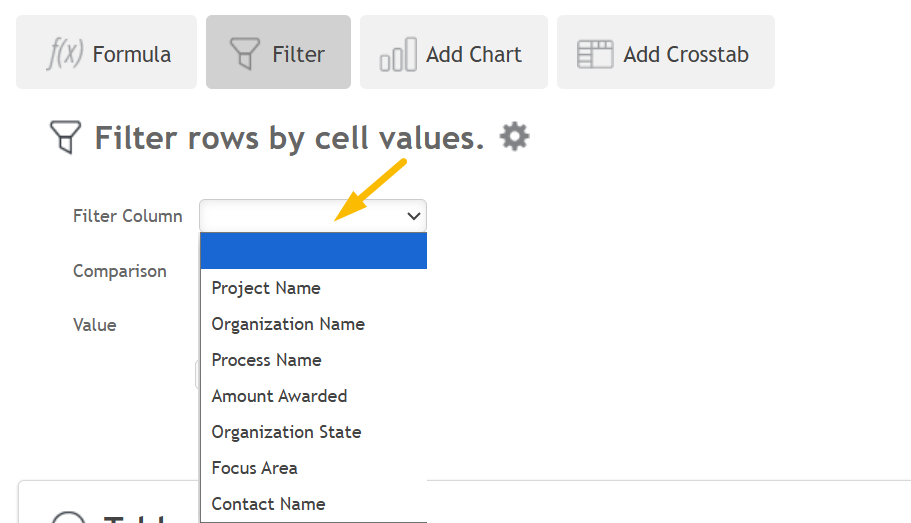Open the Filter panel button
This screenshot has height=523, width=911.
278,52
